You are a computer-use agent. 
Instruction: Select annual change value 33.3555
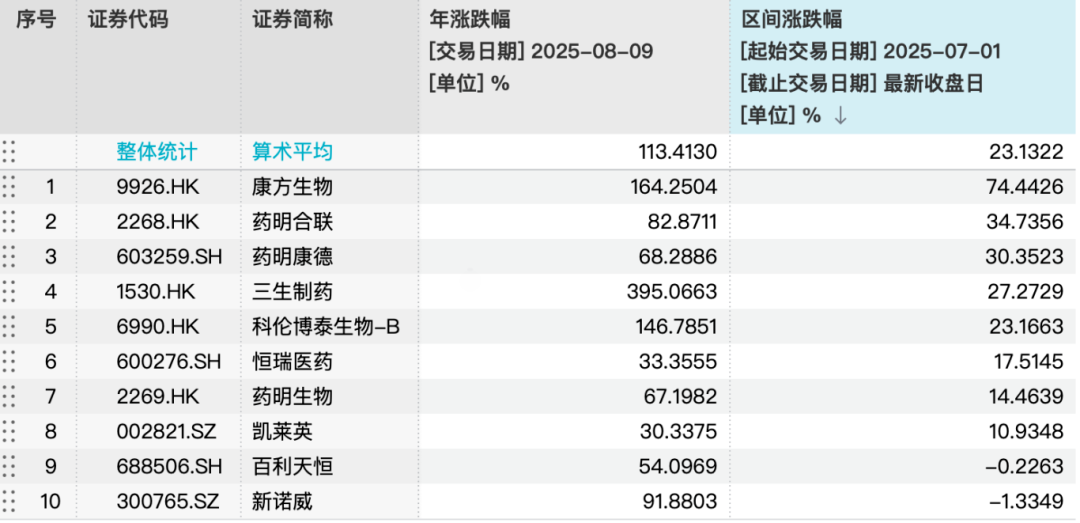click(x=680, y=362)
